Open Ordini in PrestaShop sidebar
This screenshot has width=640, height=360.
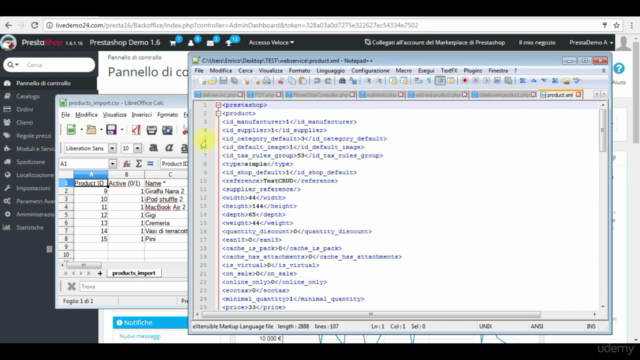[x=24, y=109]
